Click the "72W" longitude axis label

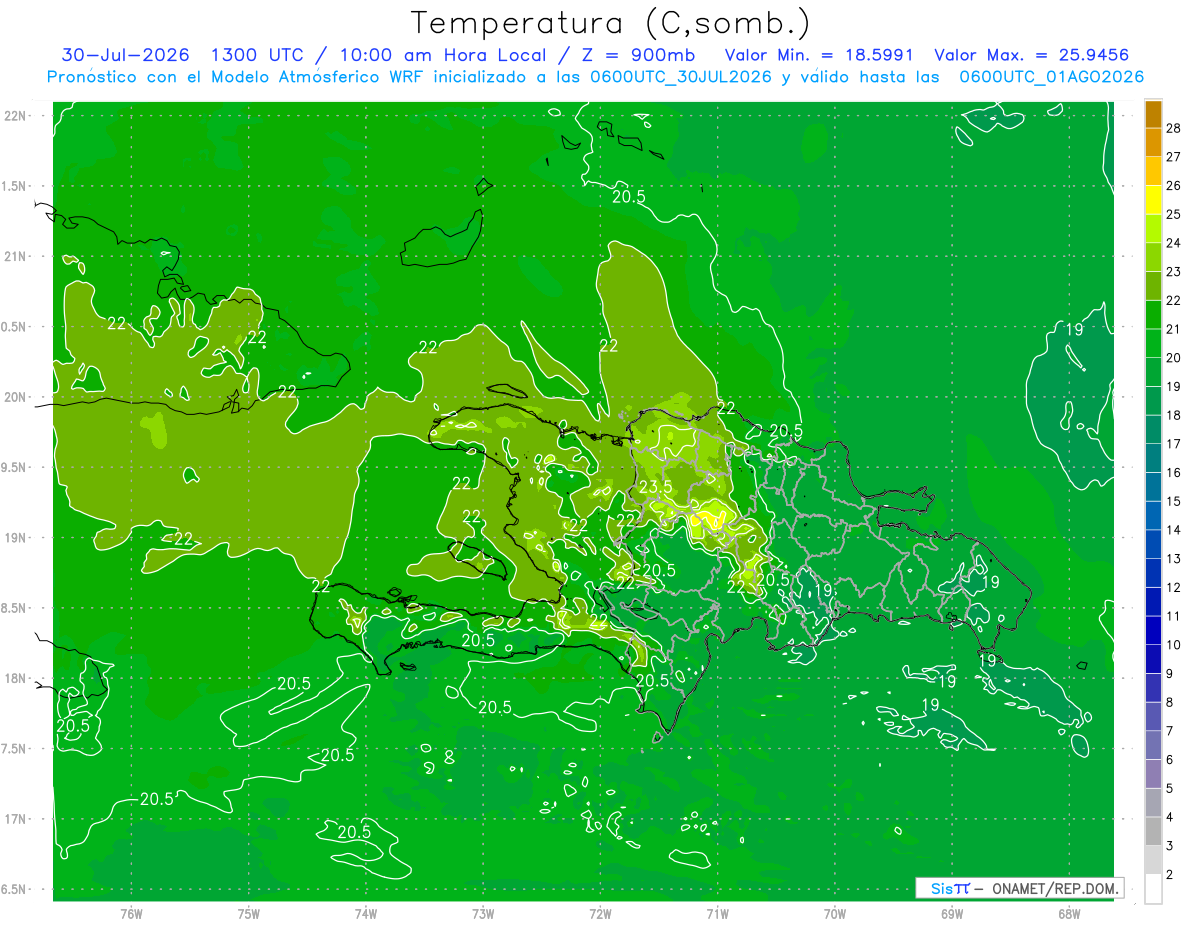[x=600, y=913]
